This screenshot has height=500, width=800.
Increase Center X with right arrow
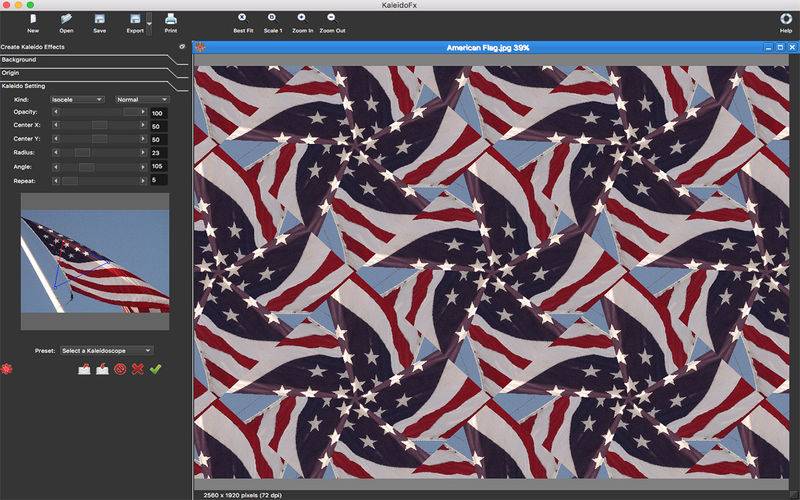(x=143, y=125)
